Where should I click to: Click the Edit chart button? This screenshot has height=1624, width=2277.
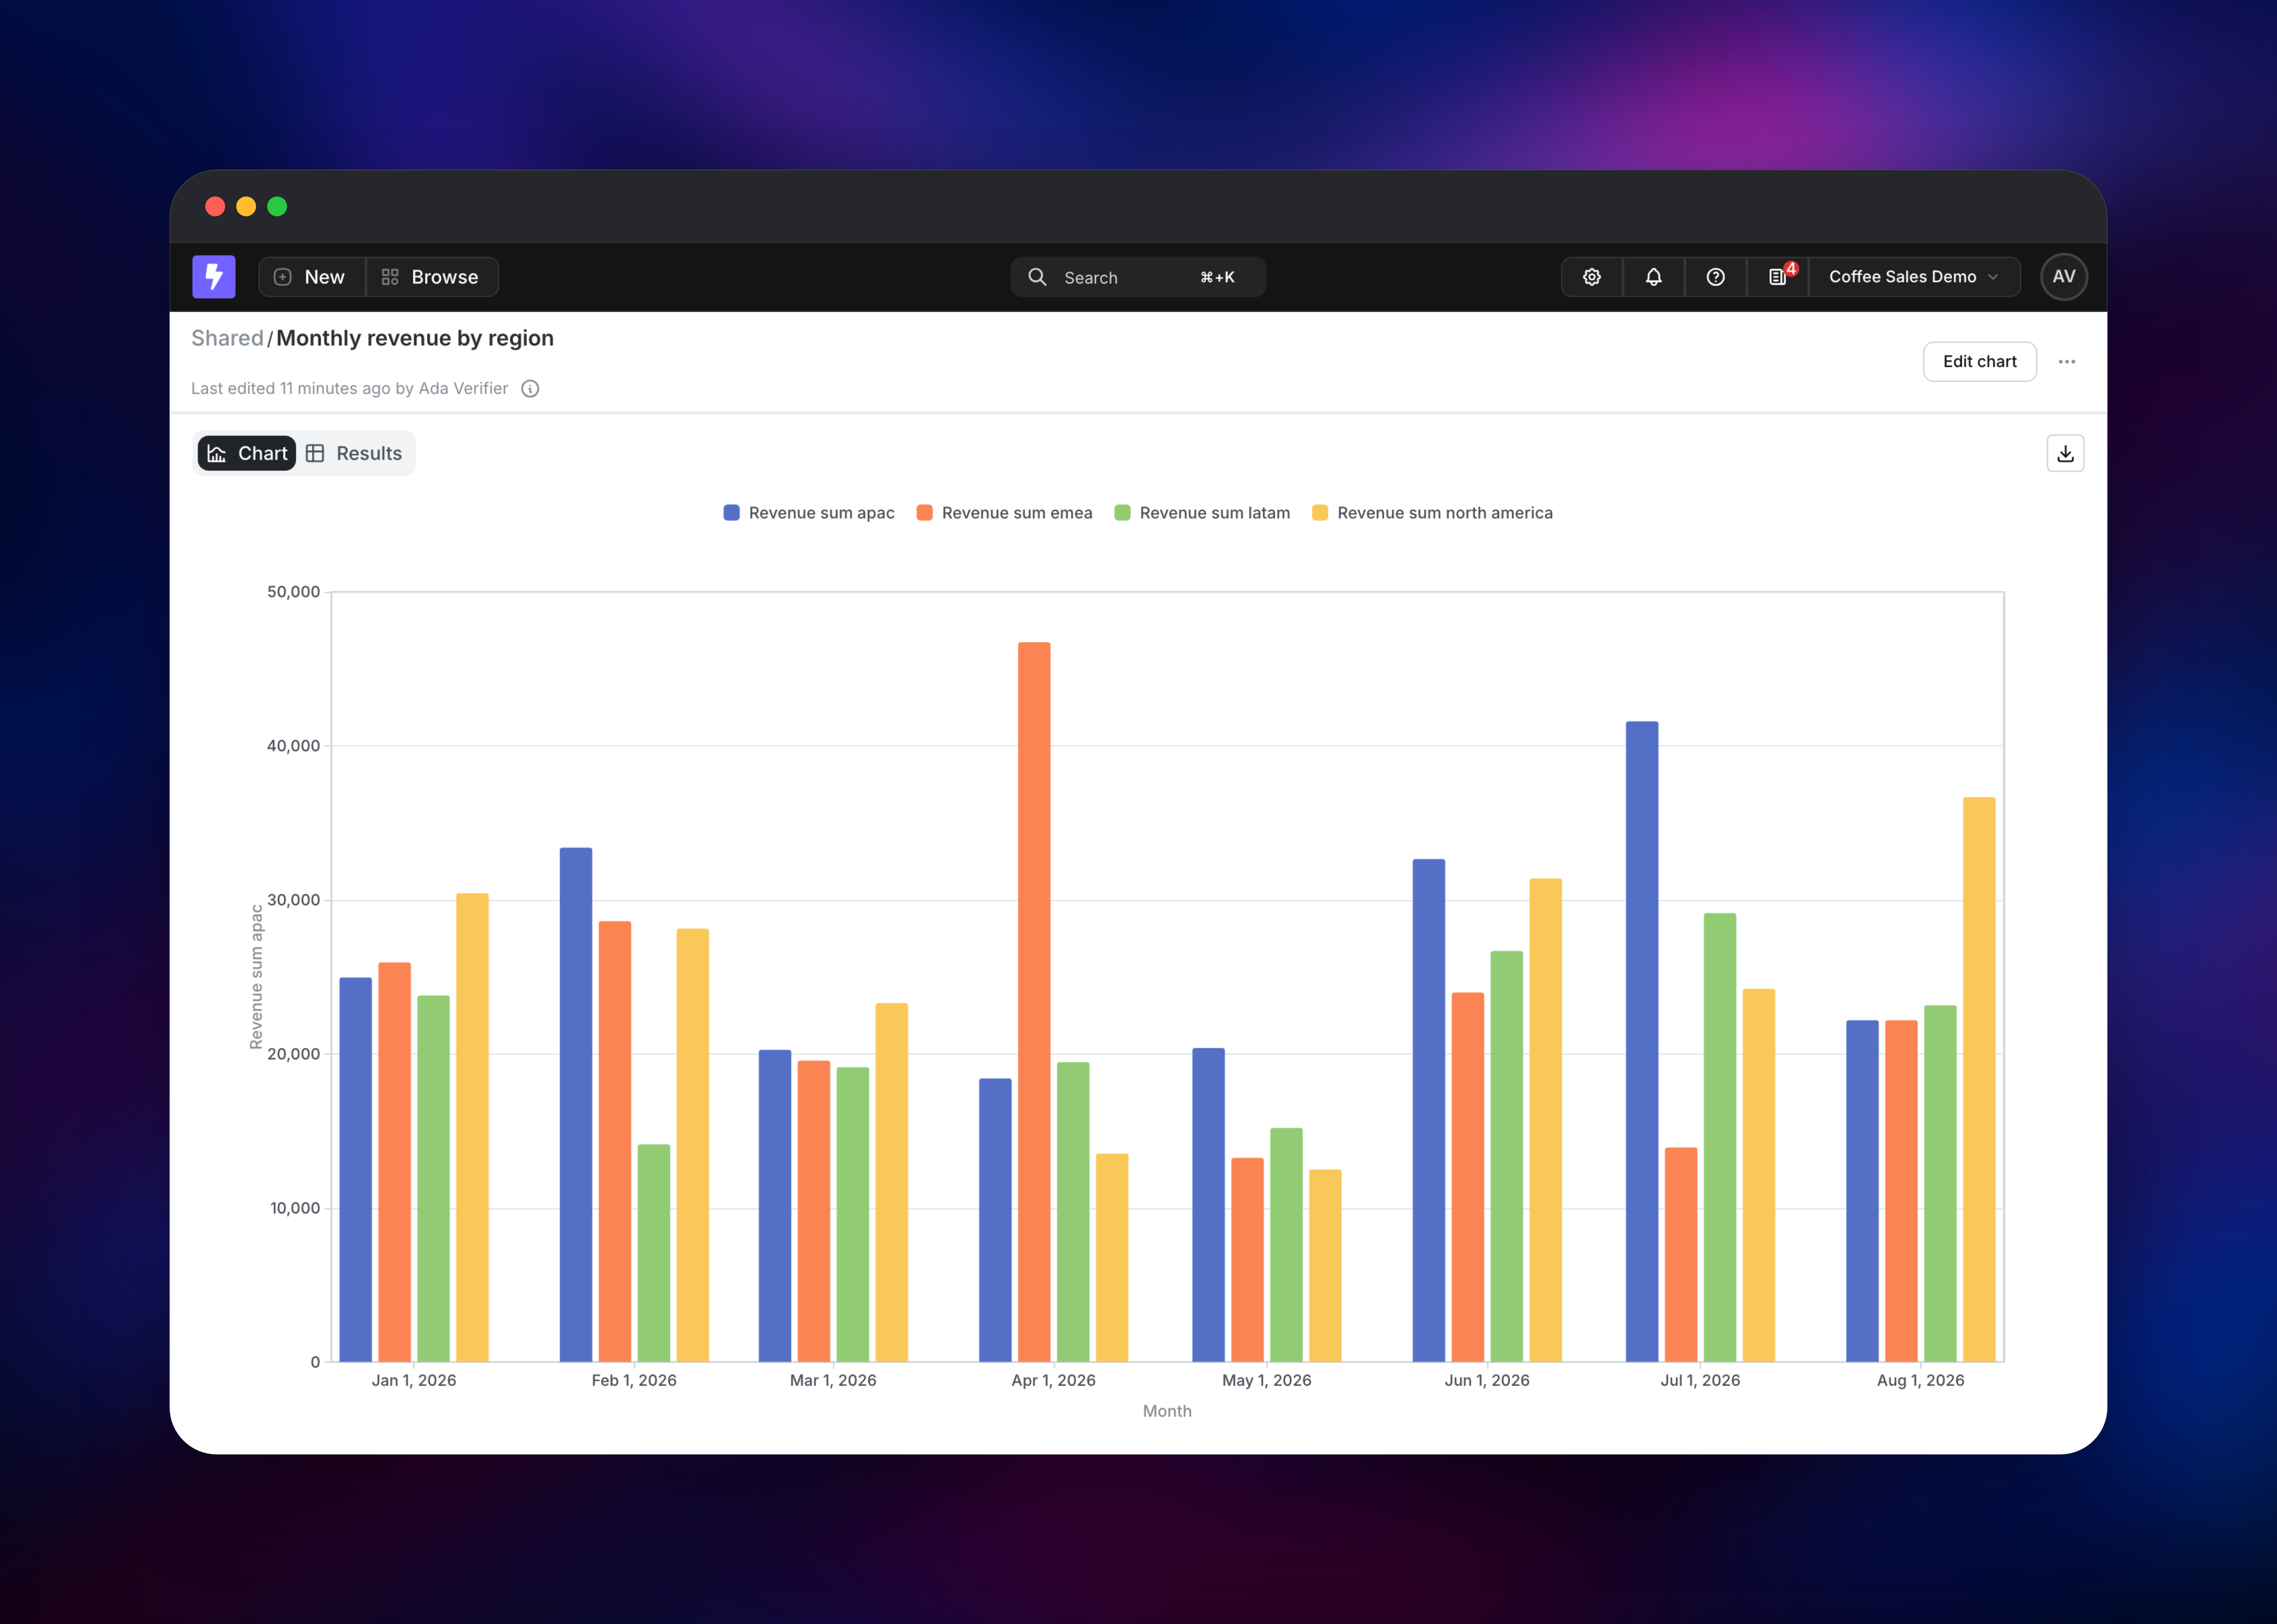(1980, 362)
